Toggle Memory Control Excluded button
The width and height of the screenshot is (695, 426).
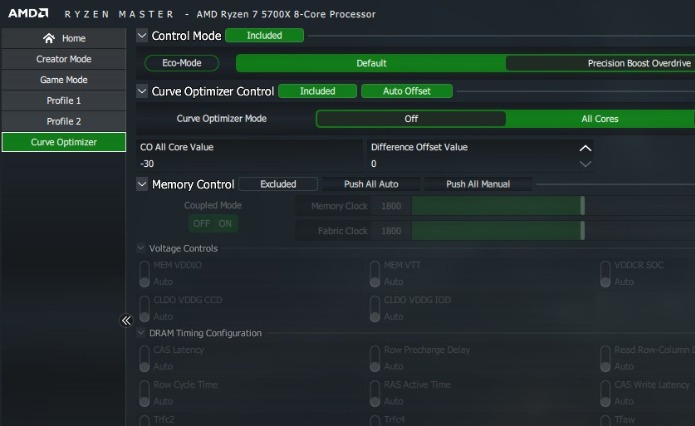[278, 184]
